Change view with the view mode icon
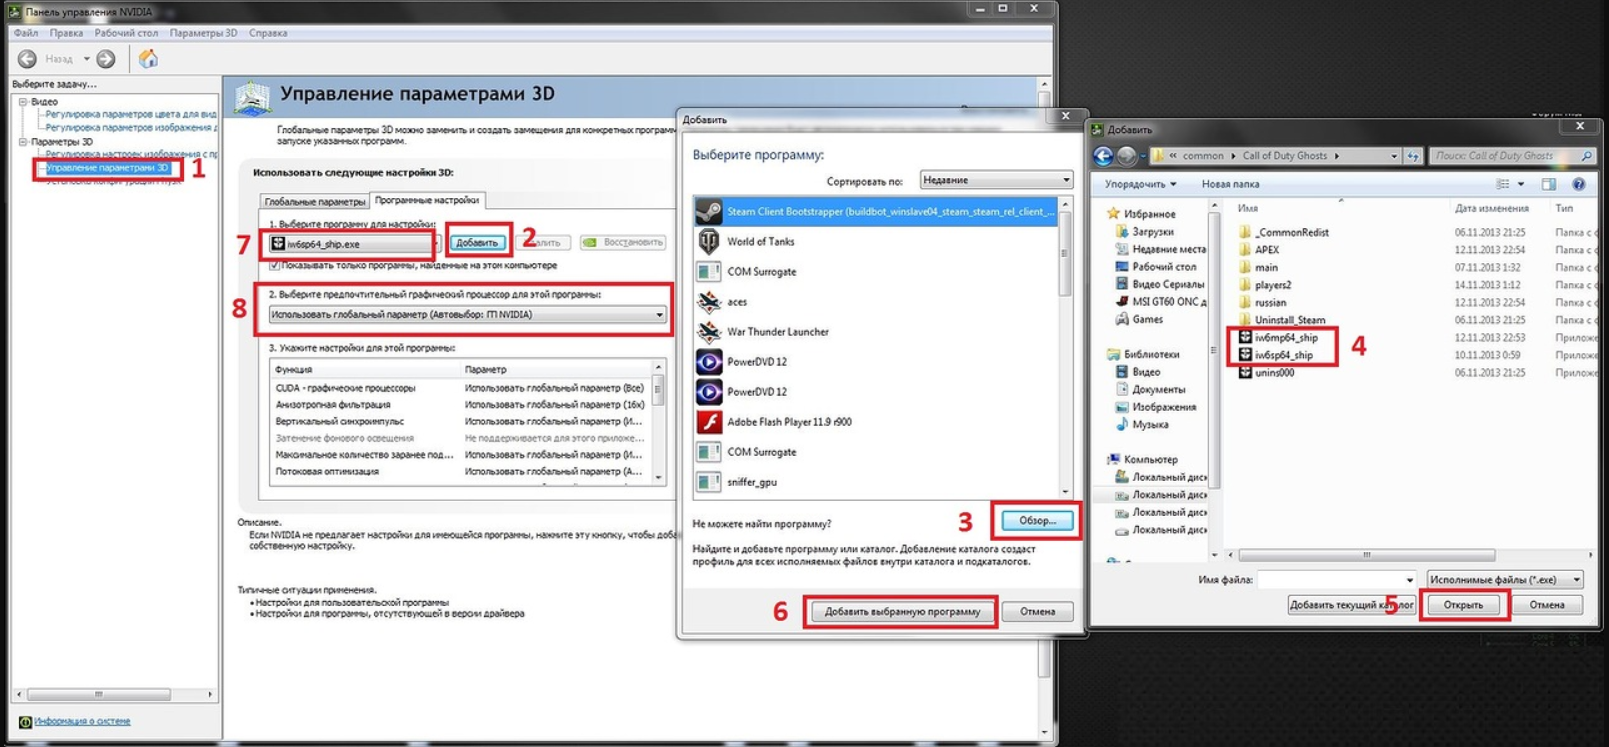1609x747 pixels. click(x=1503, y=184)
